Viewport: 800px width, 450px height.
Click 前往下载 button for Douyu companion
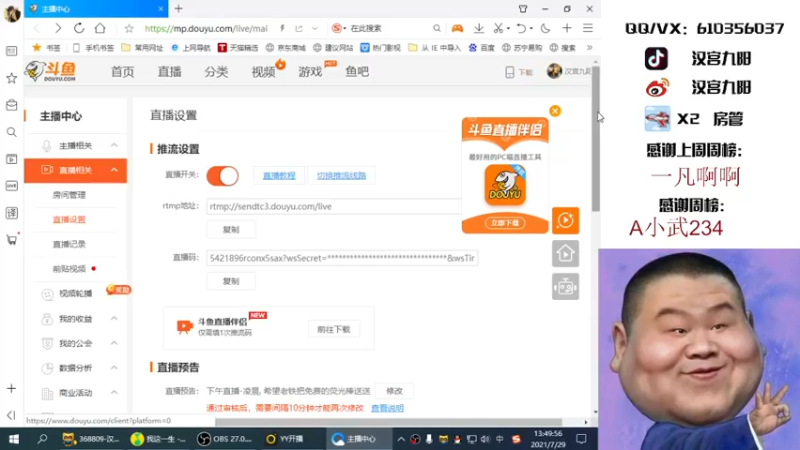click(x=334, y=330)
